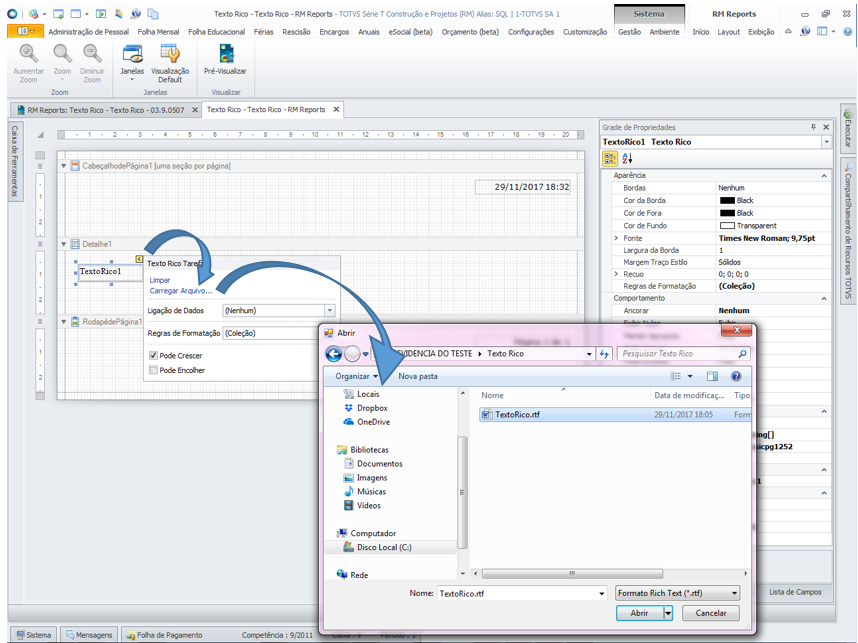
Task: Expand the Fonte property
Action: (616, 238)
